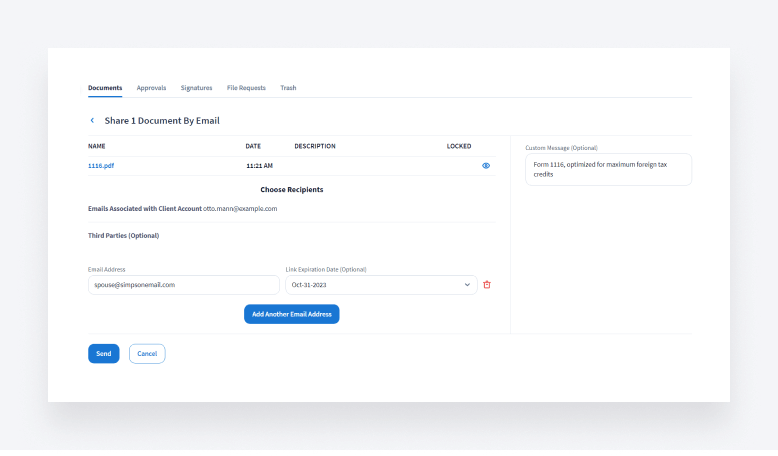Click the NAME column header
Screen dimensions: 778x456
tap(97, 146)
